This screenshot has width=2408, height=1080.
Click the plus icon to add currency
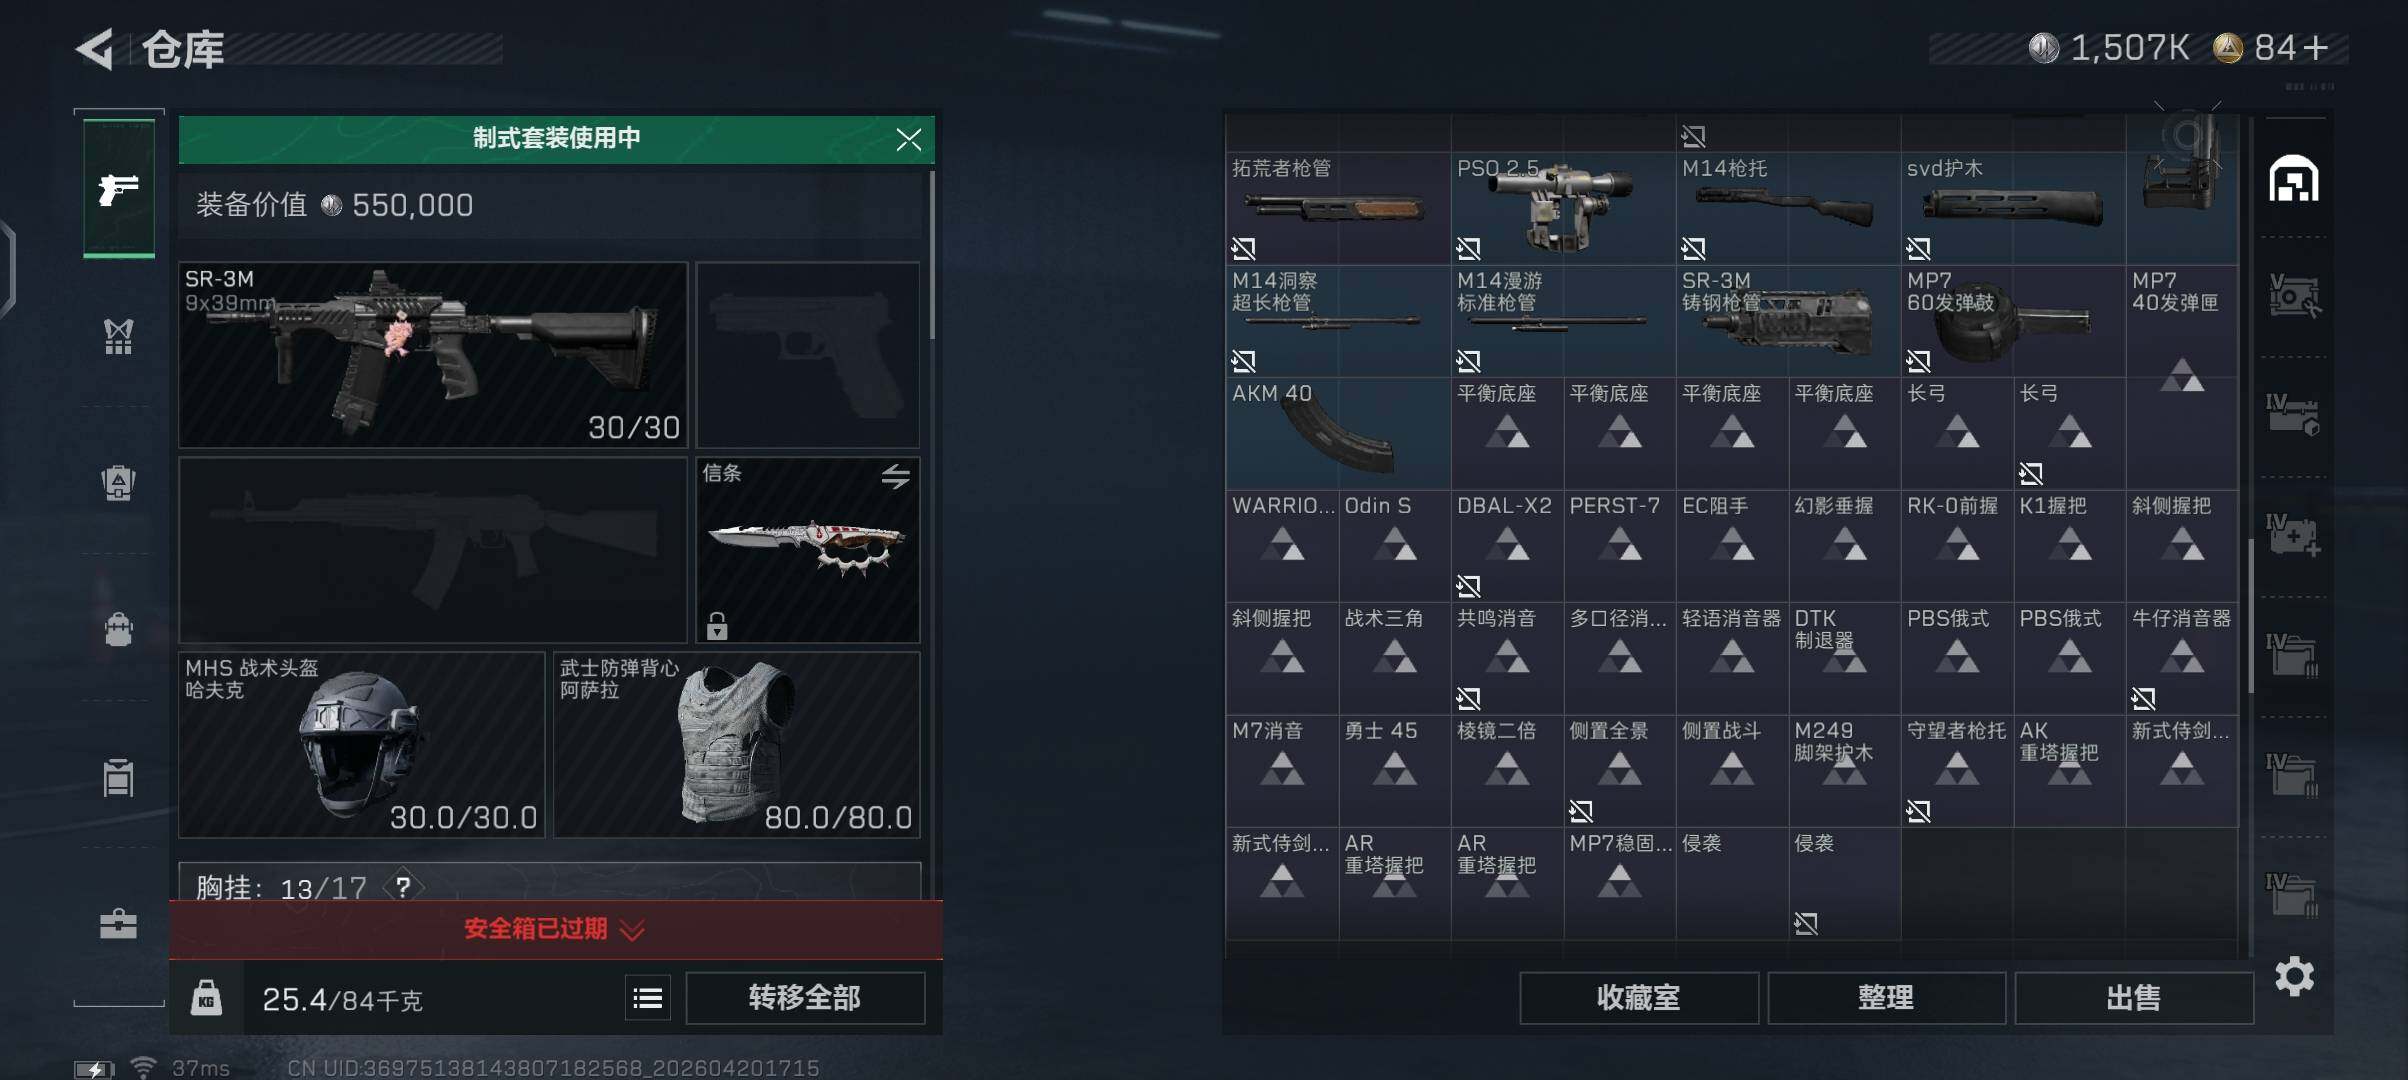point(2317,47)
